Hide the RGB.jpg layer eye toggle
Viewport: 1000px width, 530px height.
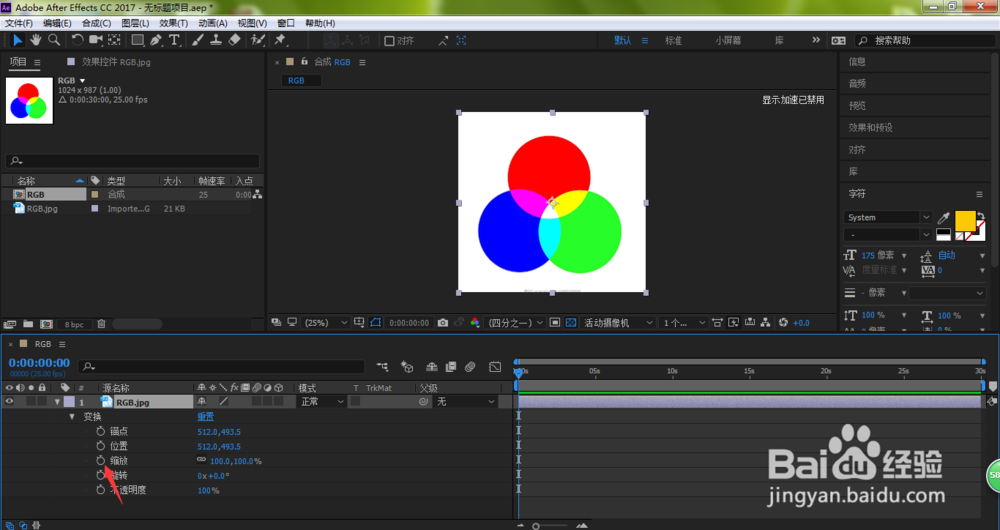[x=9, y=402]
